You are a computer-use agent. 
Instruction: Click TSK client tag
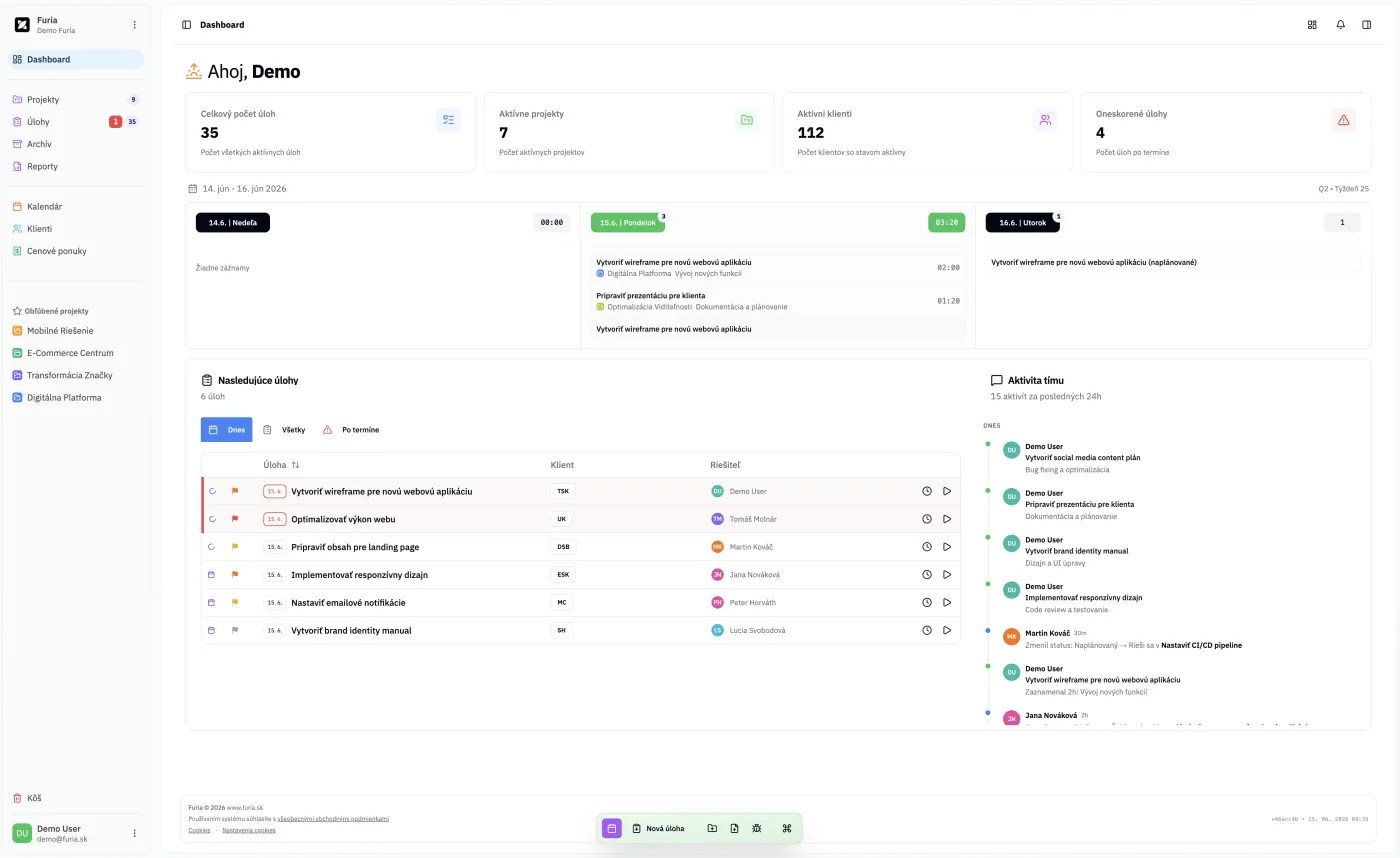pyautogui.click(x=563, y=491)
